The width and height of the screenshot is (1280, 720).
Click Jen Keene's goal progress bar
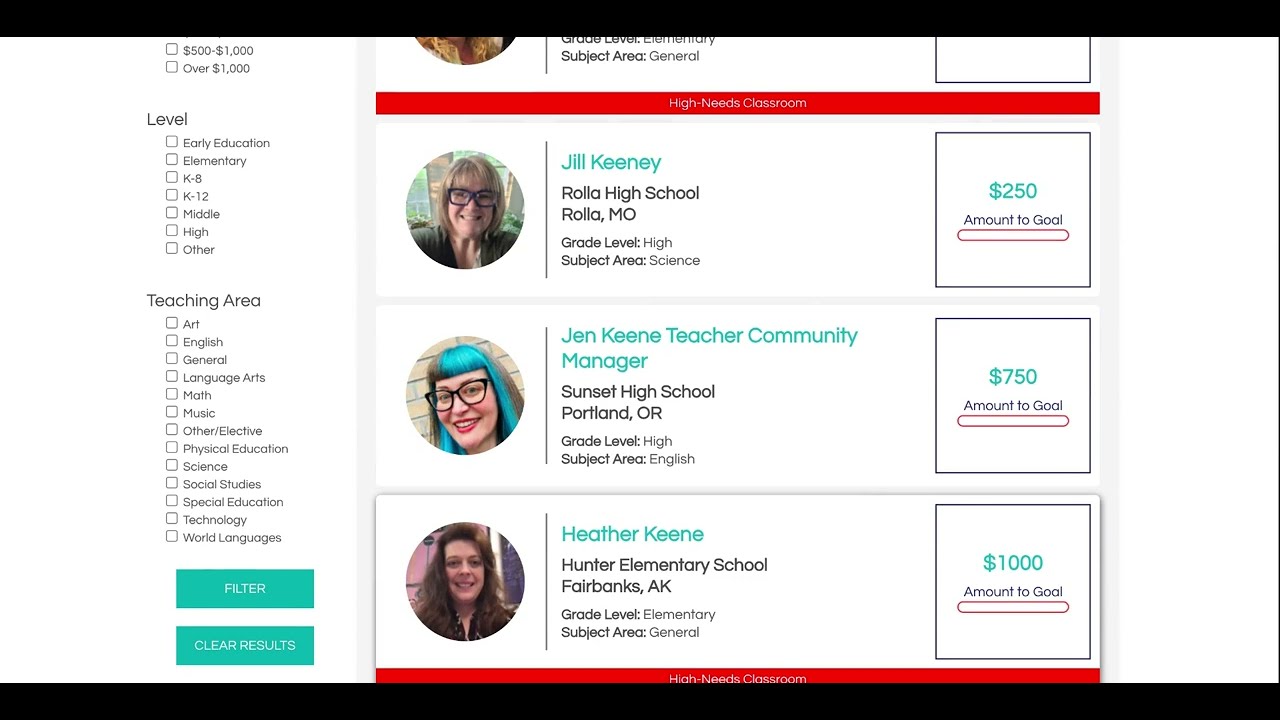click(x=1013, y=421)
